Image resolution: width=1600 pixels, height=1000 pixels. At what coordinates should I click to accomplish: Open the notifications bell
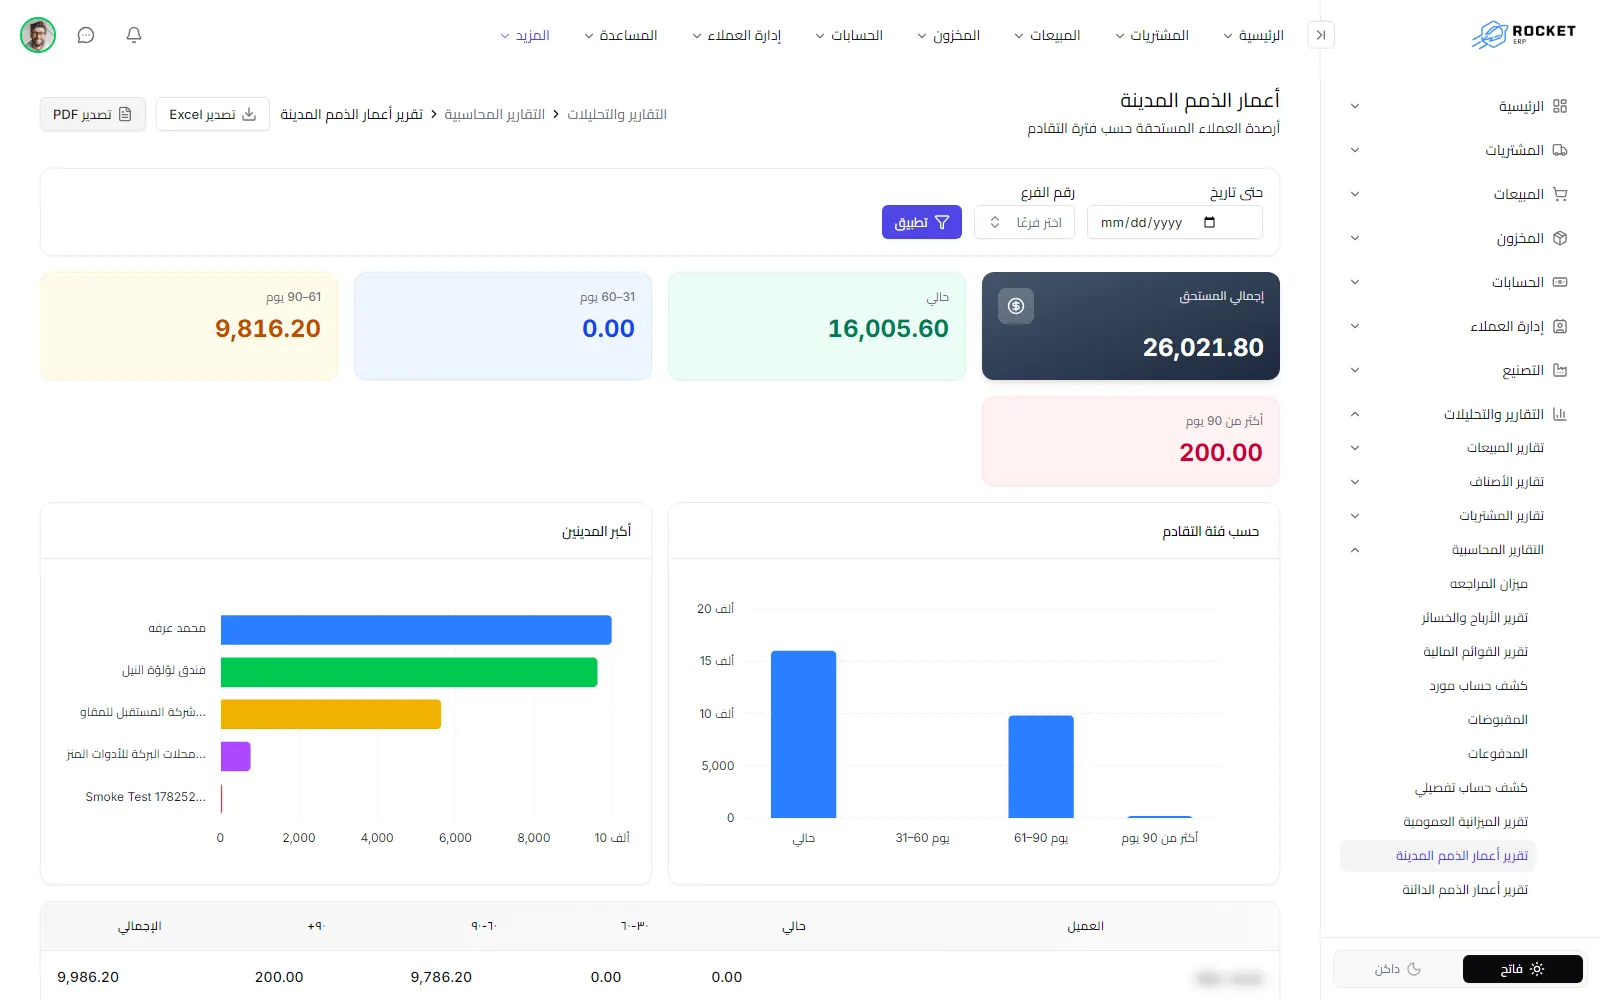tap(134, 35)
